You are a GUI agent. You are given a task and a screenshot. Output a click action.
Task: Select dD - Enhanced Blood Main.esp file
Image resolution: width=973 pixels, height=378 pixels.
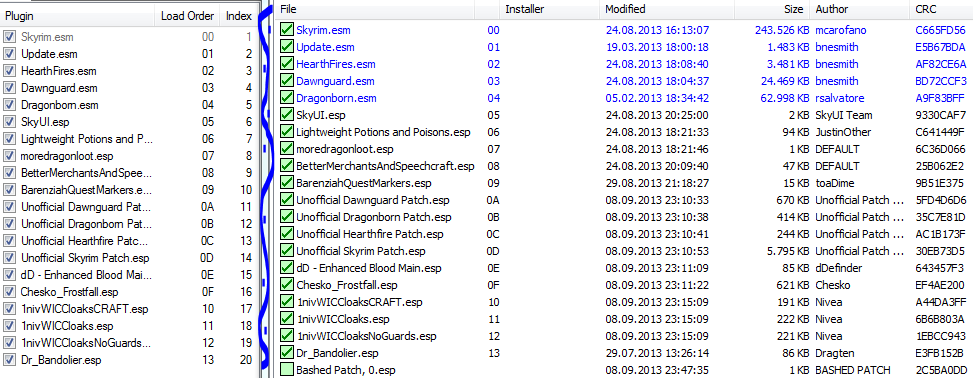[369, 268]
